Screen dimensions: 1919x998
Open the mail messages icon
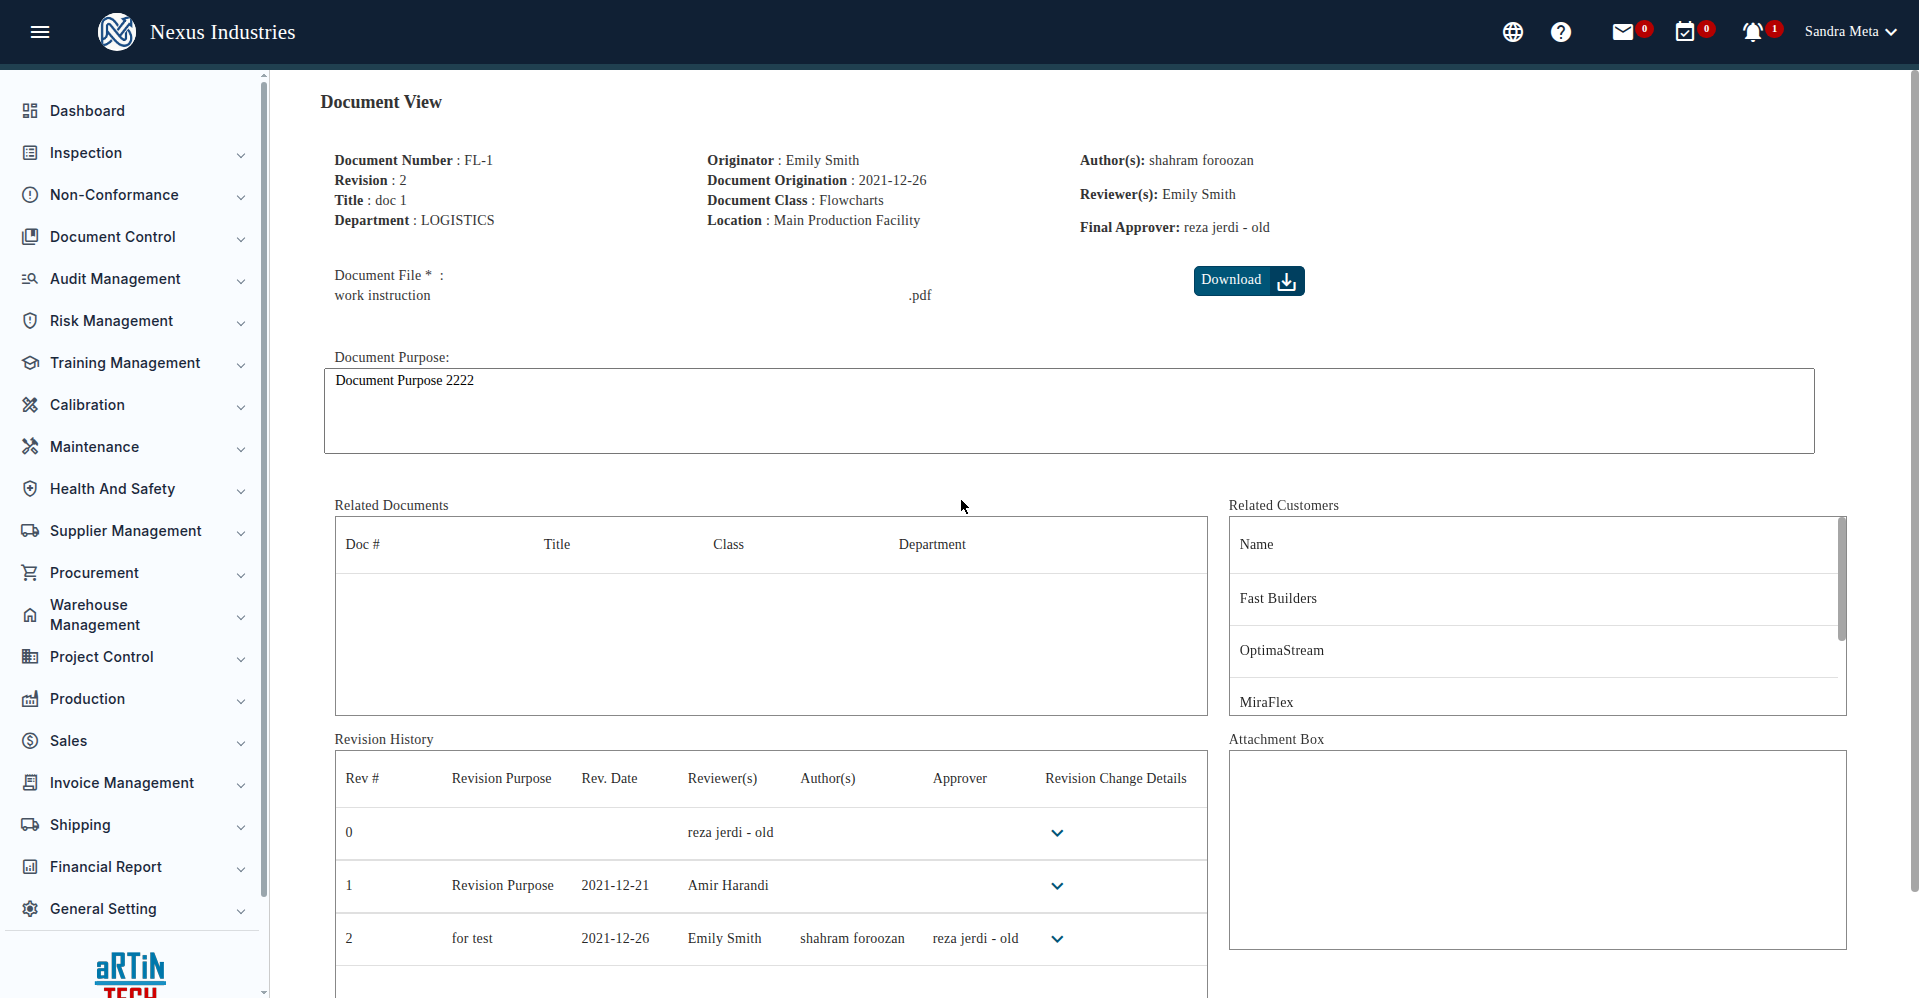[1622, 32]
